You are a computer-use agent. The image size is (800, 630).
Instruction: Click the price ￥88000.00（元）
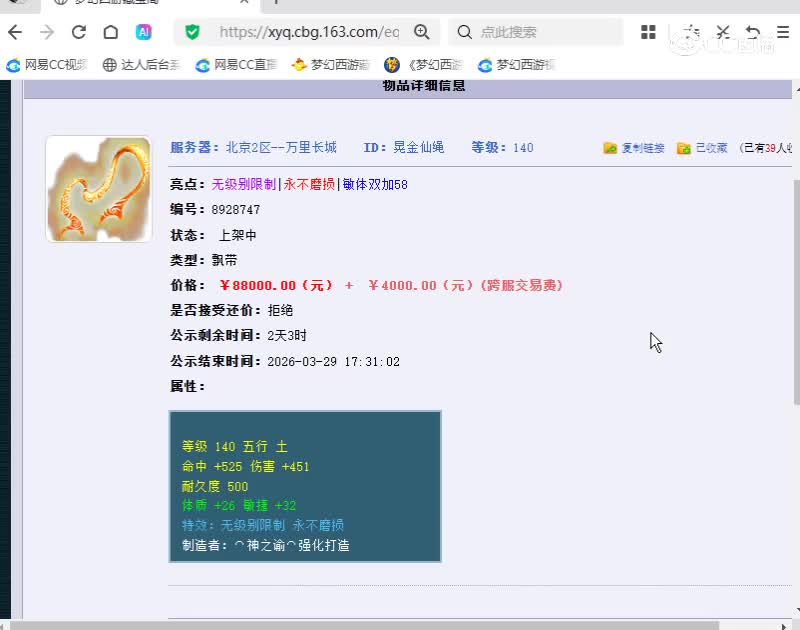pos(276,285)
